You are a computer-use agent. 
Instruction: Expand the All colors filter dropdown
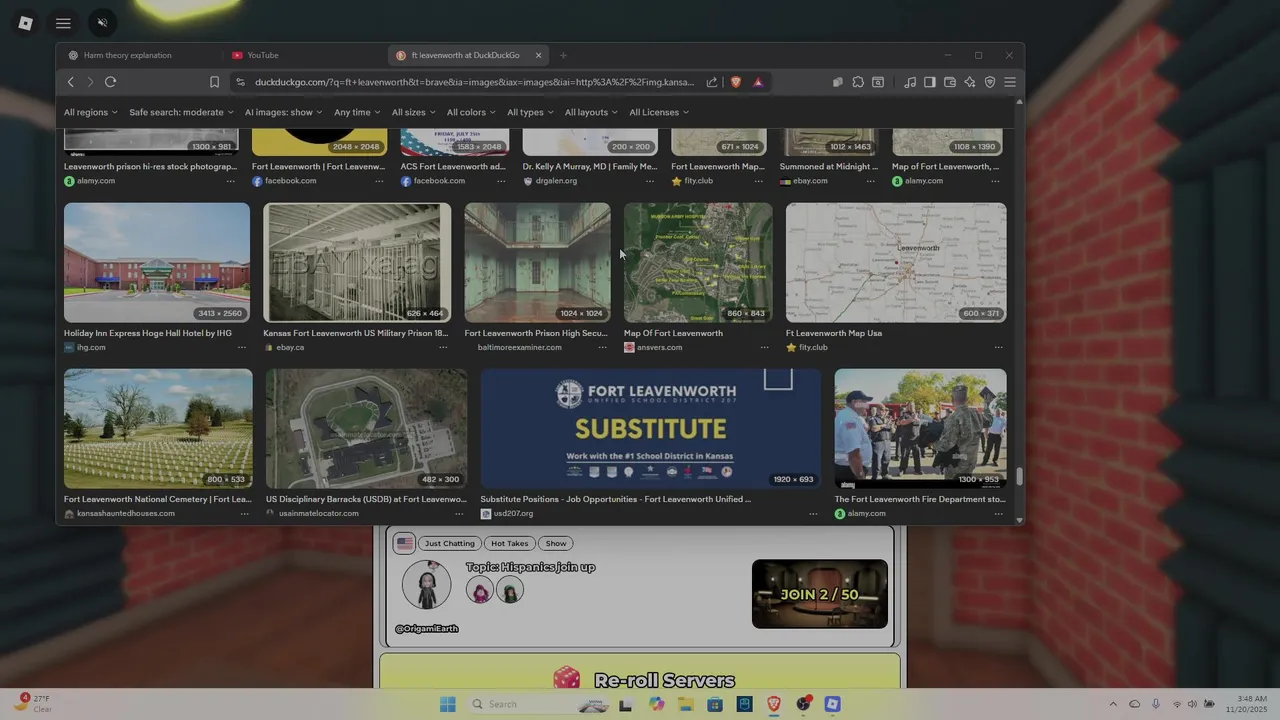coord(471,112)
